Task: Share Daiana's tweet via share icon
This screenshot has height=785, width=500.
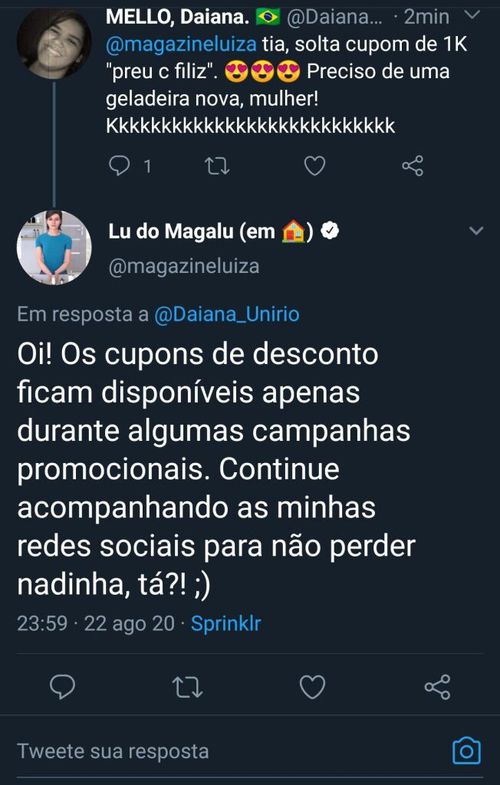Action: coord(412,166)
